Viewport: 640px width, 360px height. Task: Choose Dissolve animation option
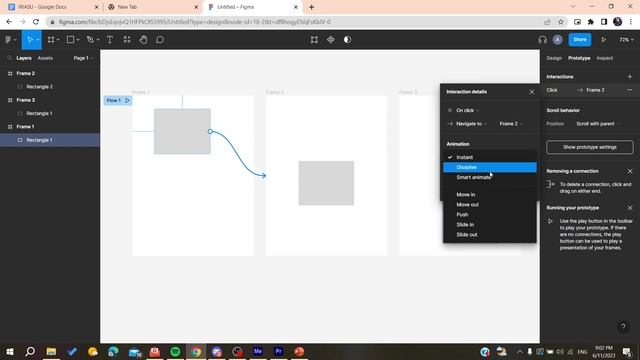490,167
